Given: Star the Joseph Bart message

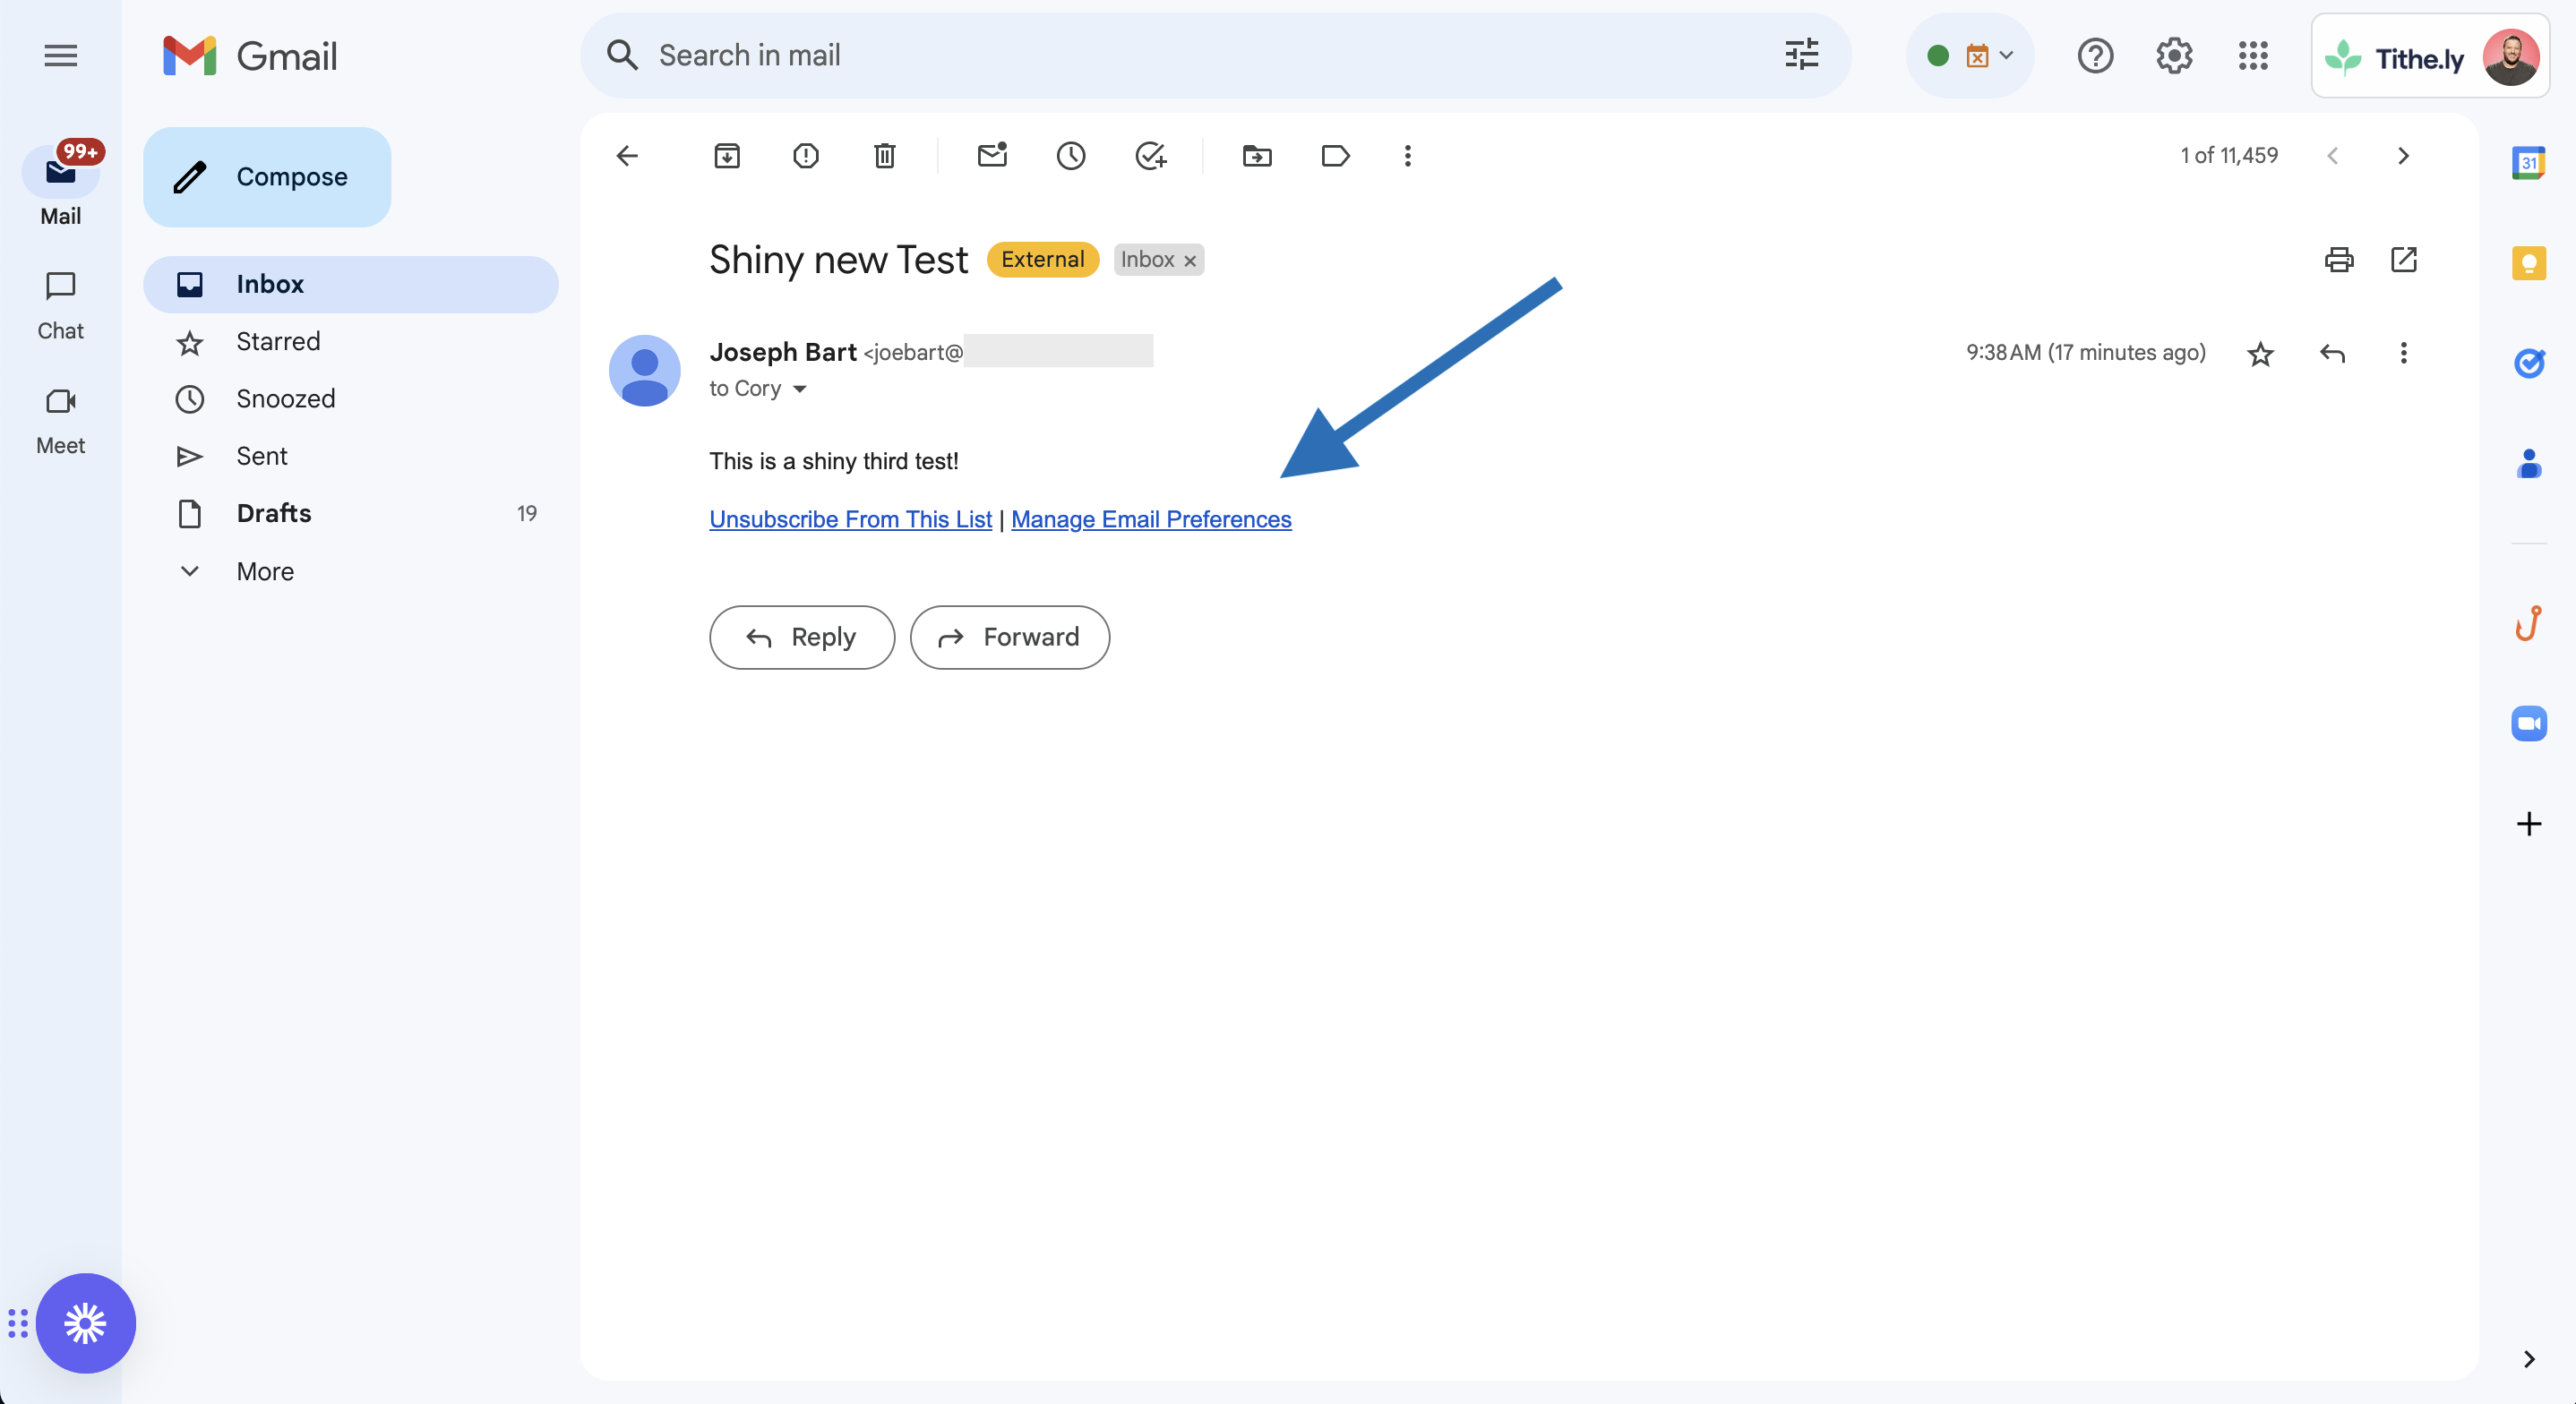Looking at the screenshot, I should (2261, 353).
